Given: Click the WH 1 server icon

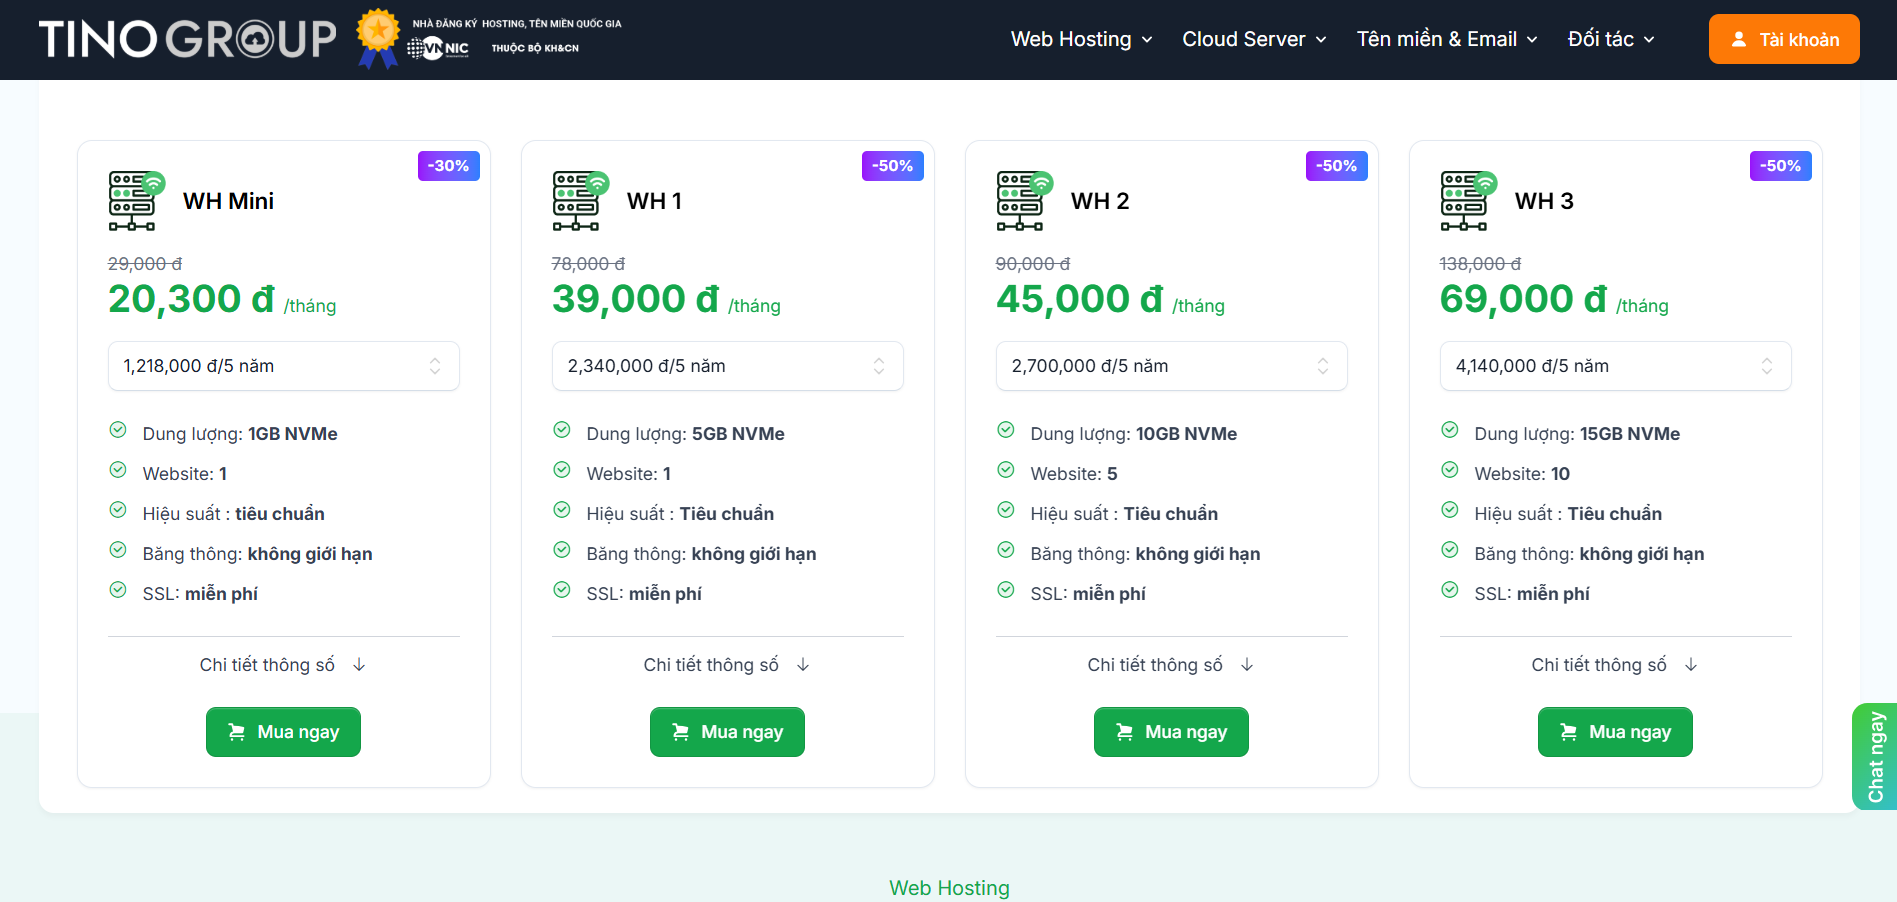Looking at the screenshot, I should (580, 201).
